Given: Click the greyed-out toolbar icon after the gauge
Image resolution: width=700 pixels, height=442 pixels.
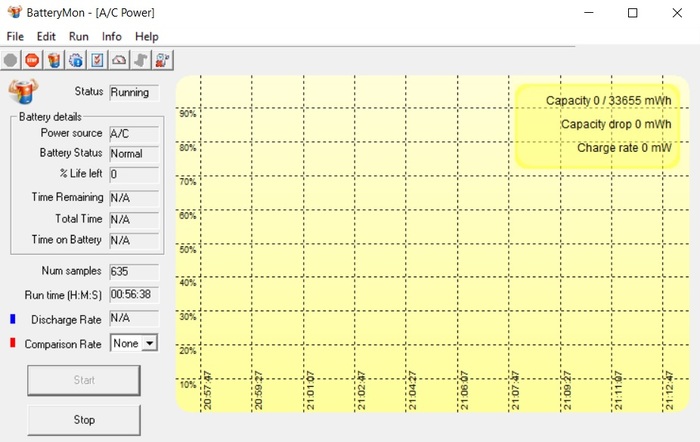Looking at the screenshot, I should click(142, 60).
